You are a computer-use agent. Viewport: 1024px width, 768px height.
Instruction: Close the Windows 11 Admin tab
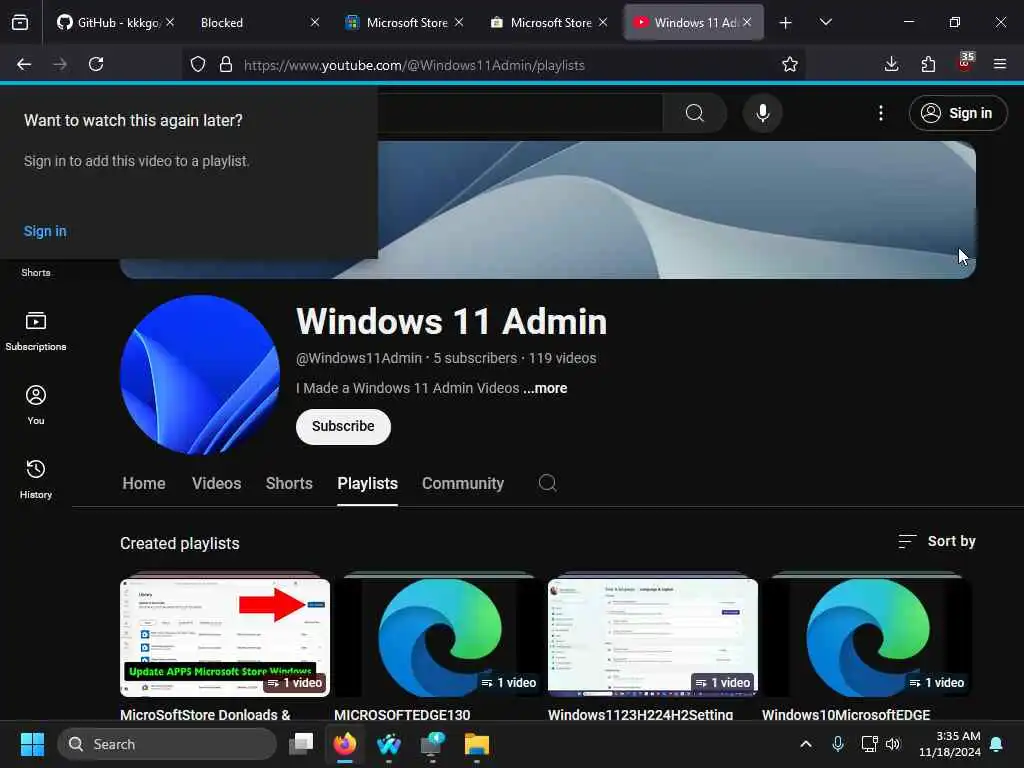click(747, 23)
